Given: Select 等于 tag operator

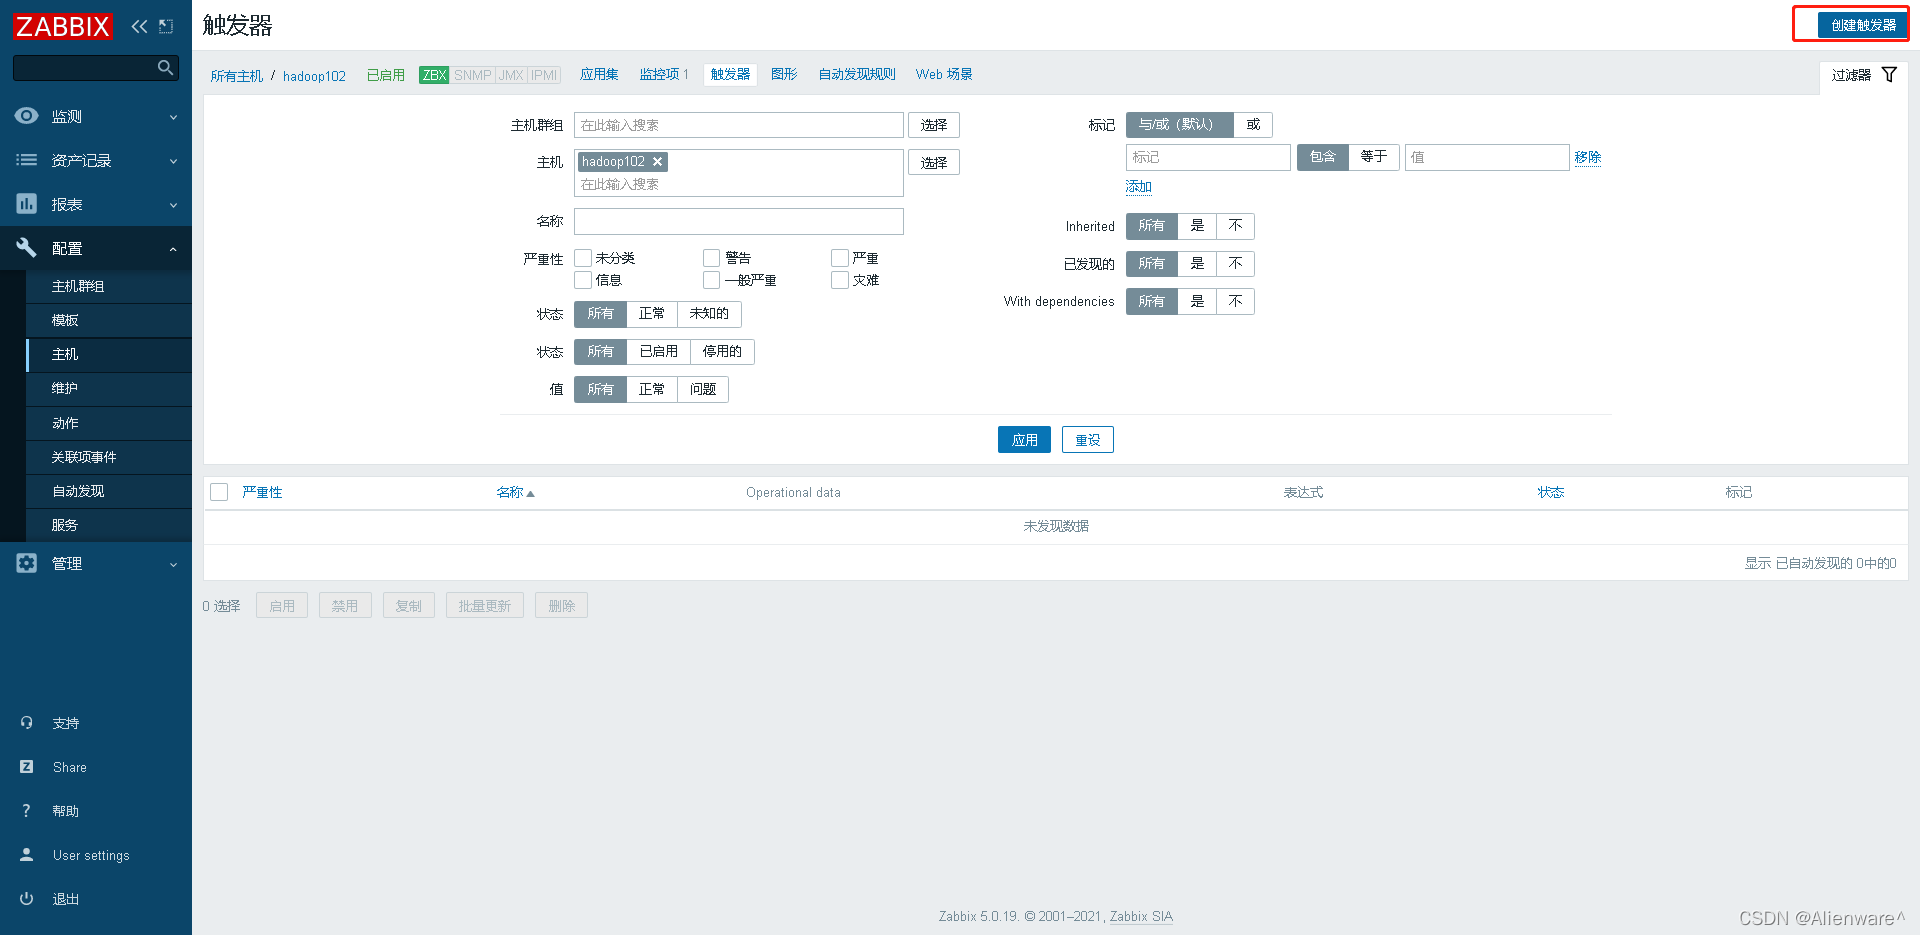Looking at the screenshot, I should (1374, 157).
